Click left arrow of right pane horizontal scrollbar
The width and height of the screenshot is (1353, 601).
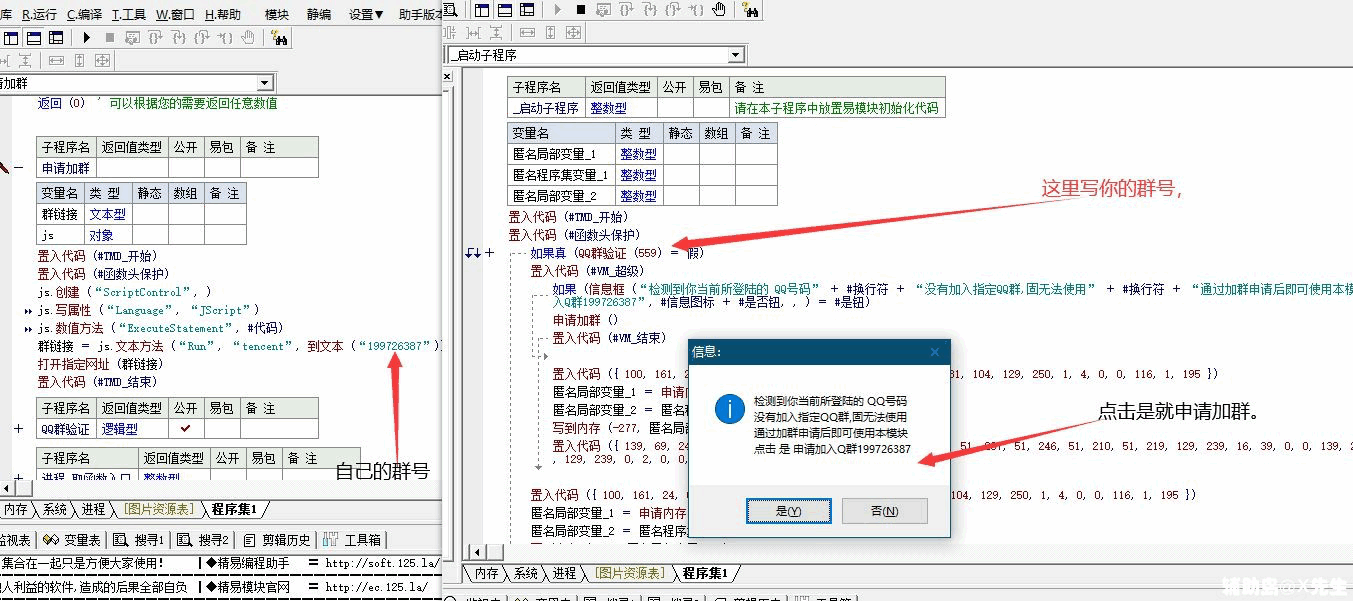[x=478, y=552]
